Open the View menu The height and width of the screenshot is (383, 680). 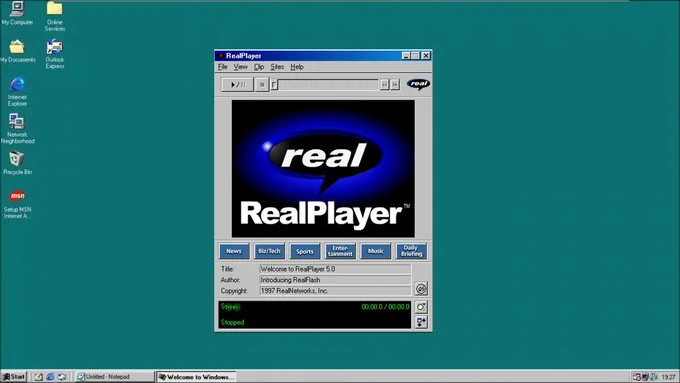click(240, 67)
